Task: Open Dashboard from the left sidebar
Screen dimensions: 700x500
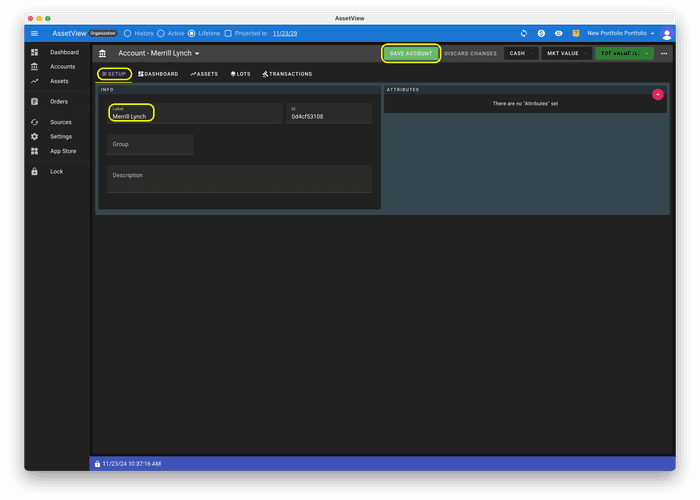Action: (64, 52)
